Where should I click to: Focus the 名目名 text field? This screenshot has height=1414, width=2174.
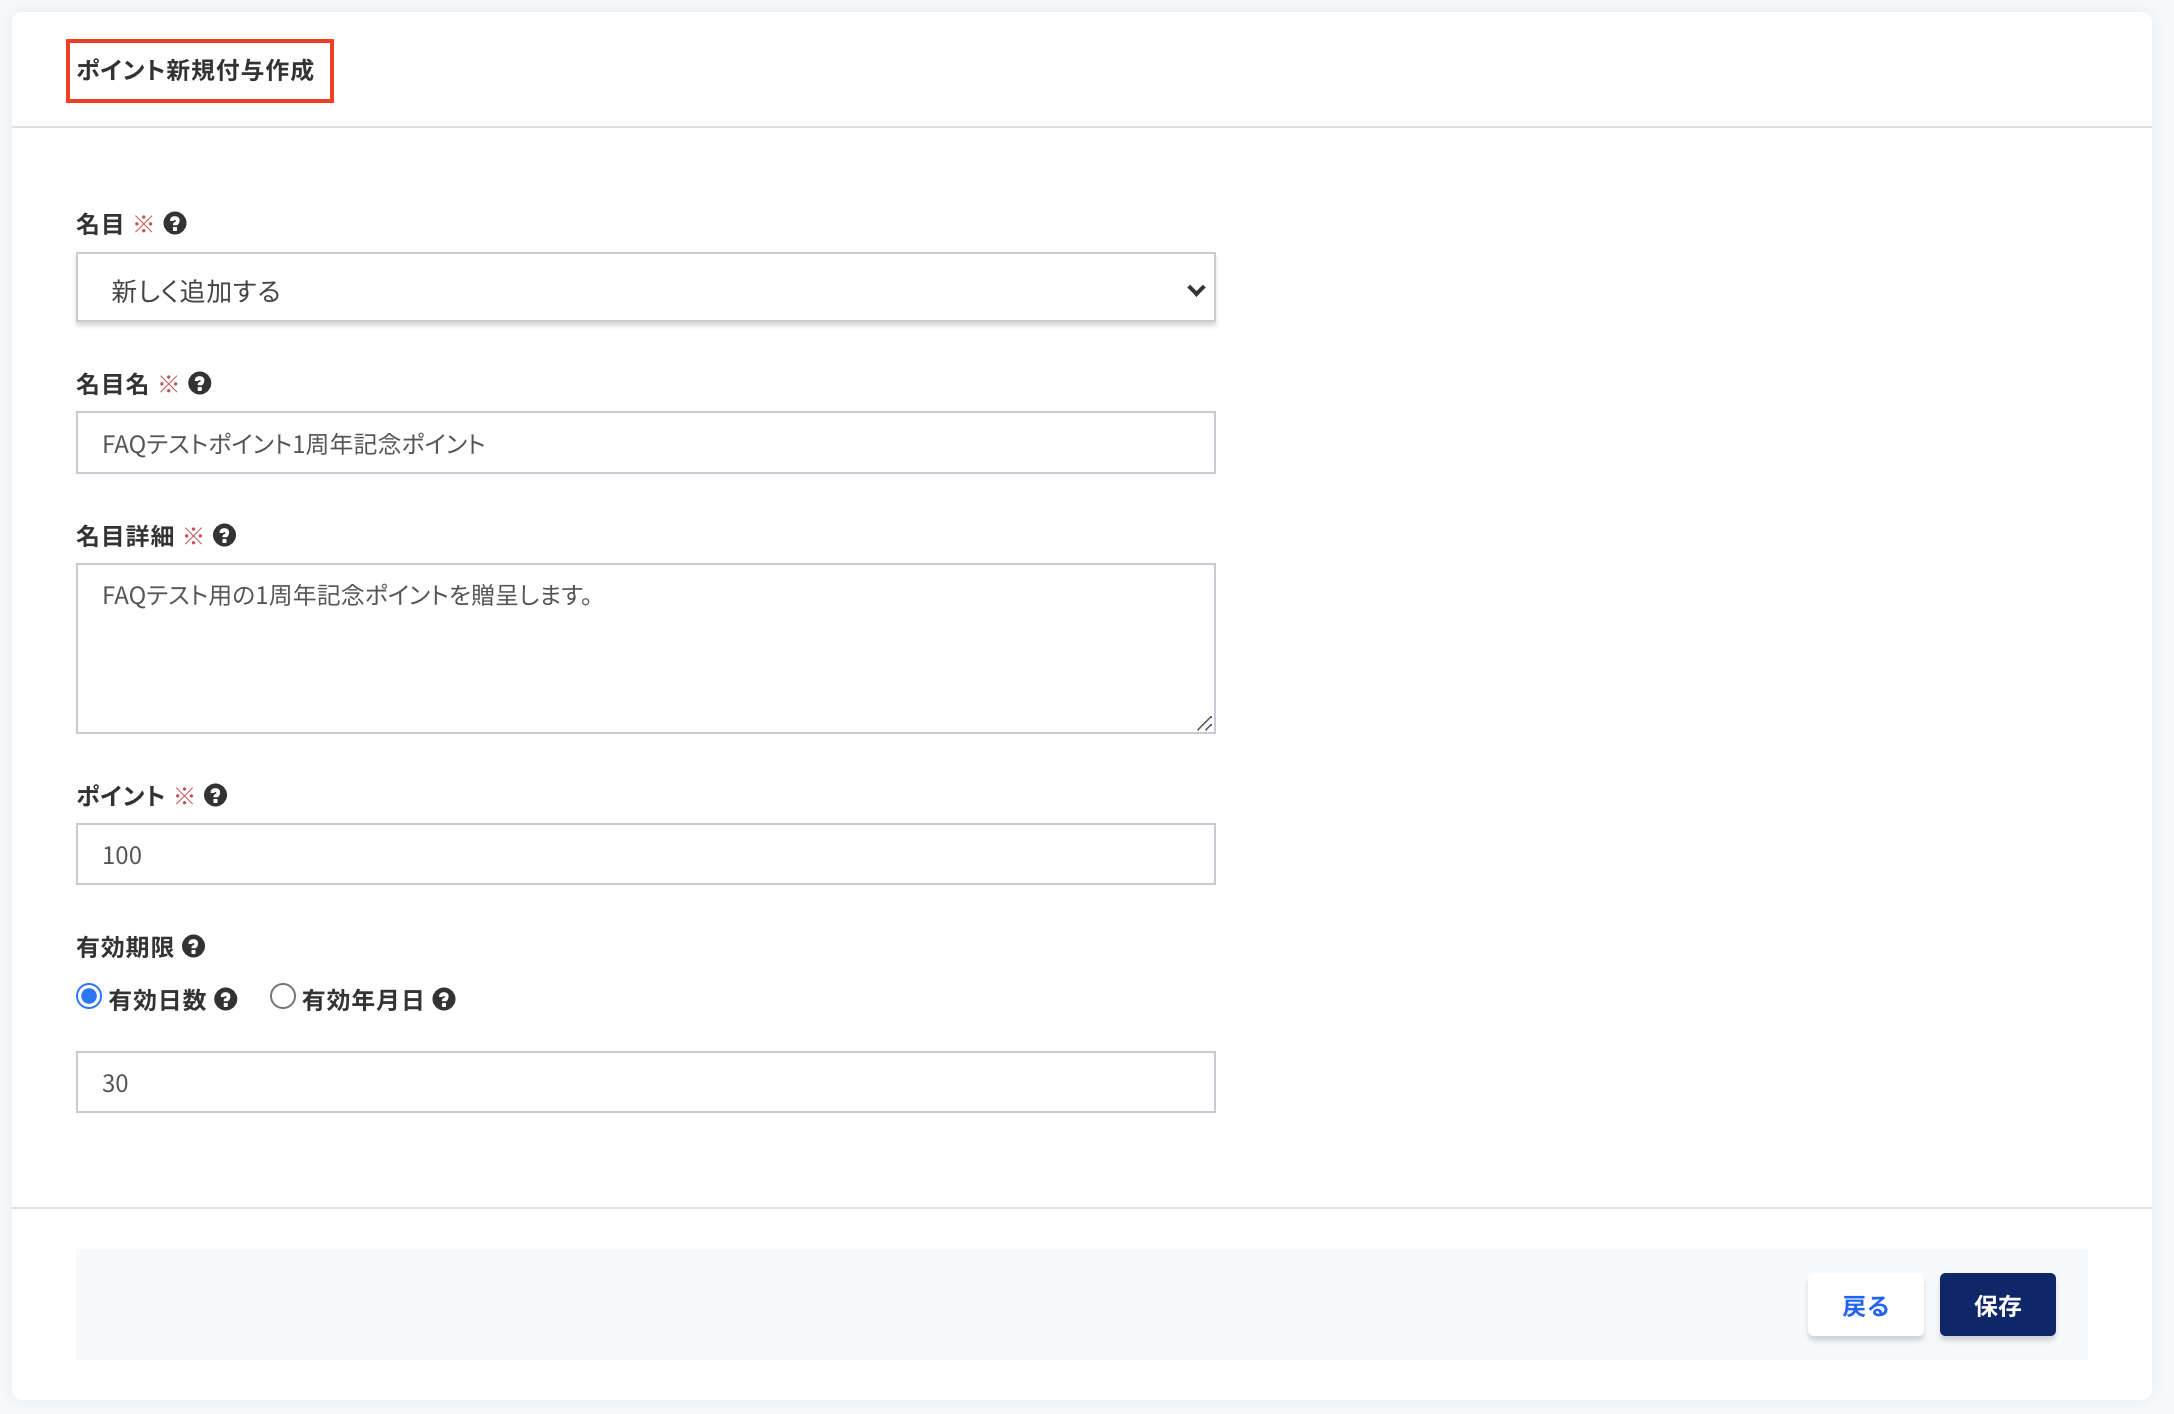click(646, 443)
